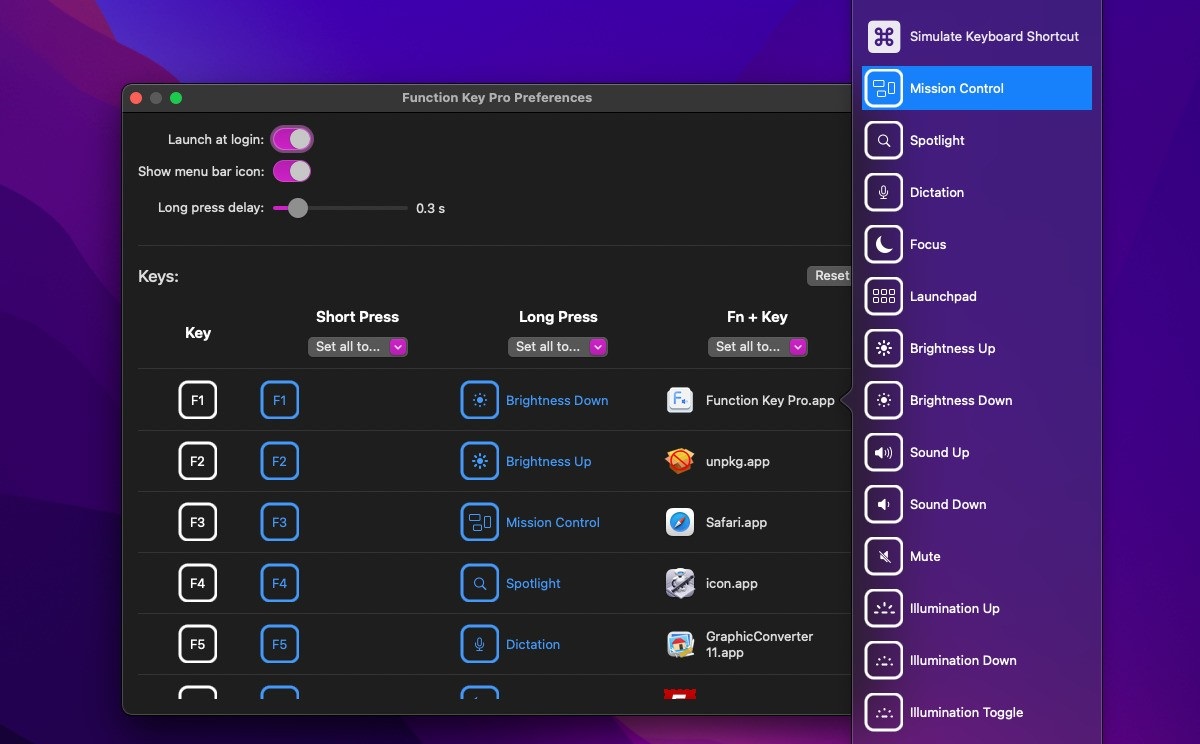Click icon.app in the F4 row
The height and width of the screenshot is (744, 1200).
[712, 583]
